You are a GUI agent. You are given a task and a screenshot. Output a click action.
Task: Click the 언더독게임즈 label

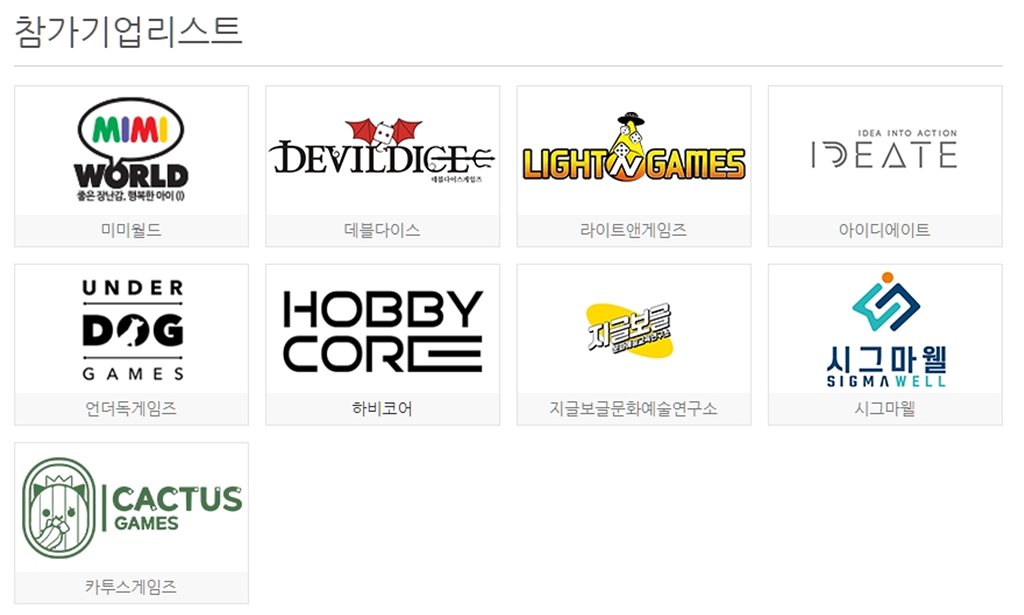coord(131,409)
